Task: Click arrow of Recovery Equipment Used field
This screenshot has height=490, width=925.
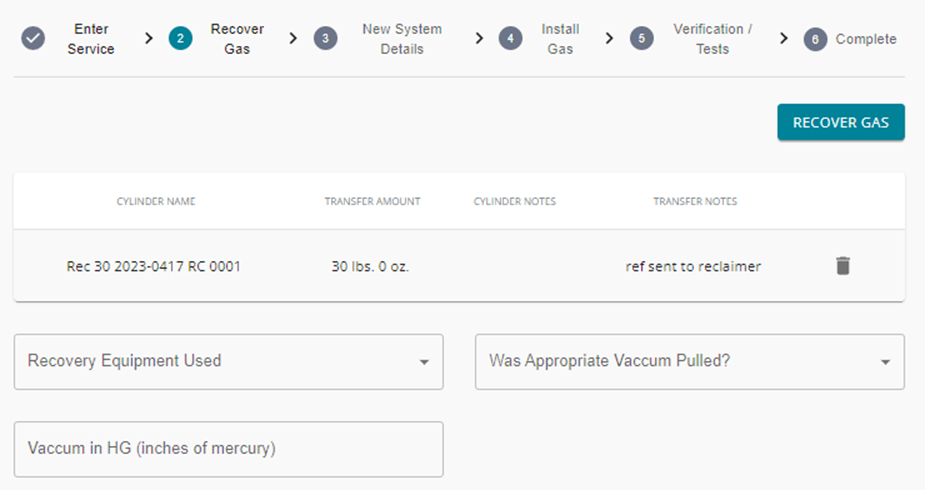Action: (424, 362)
